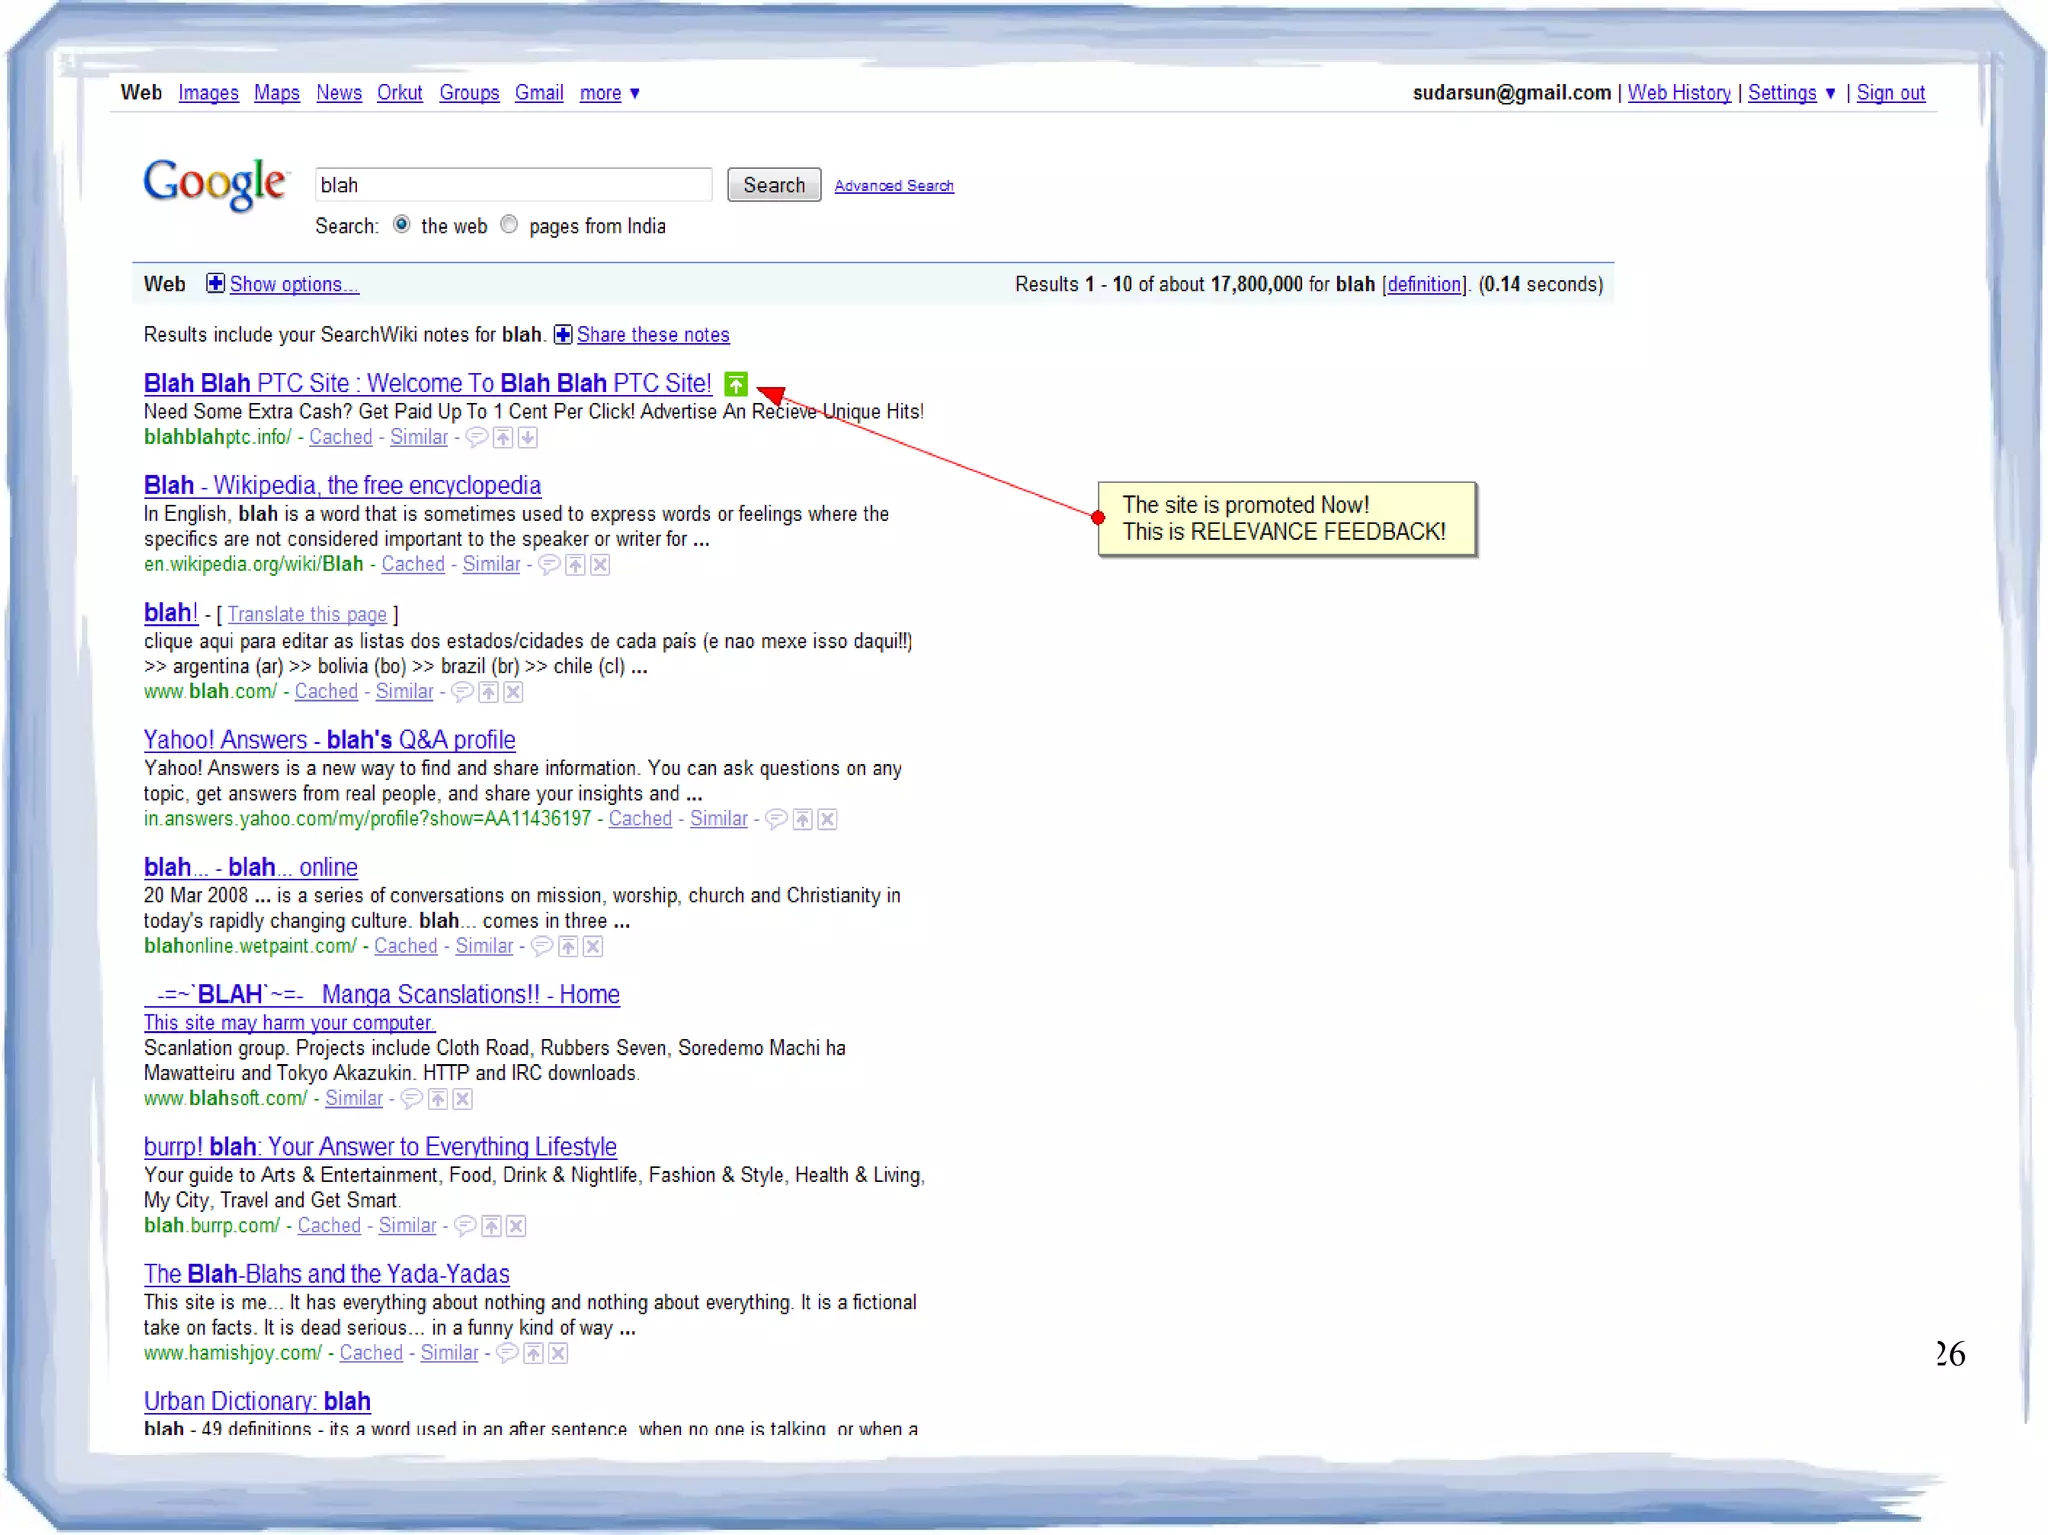Remove blah.burrp.com result with X icon
This screenshot has height=1535, width=2048.
tap(516, 1226)
